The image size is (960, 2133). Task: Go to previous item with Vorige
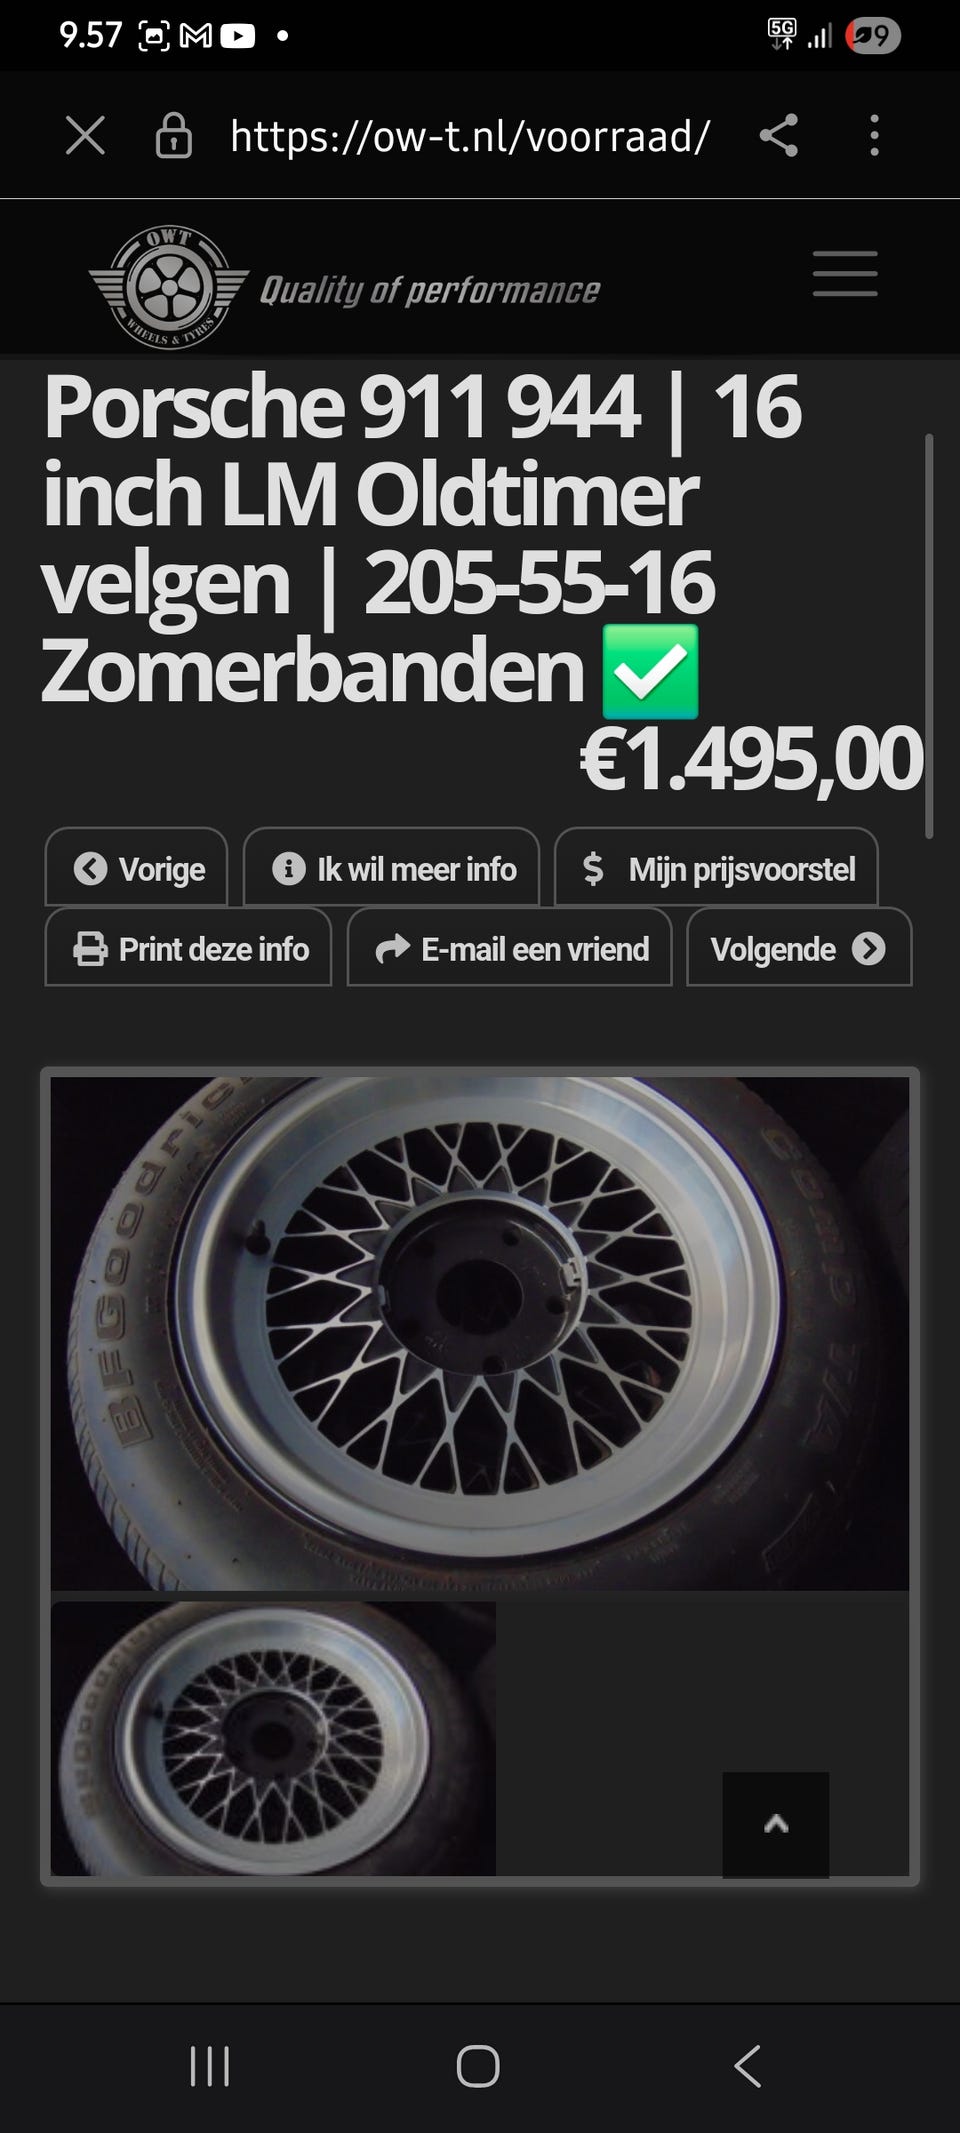pyautogui.click(x=136, y=867)
